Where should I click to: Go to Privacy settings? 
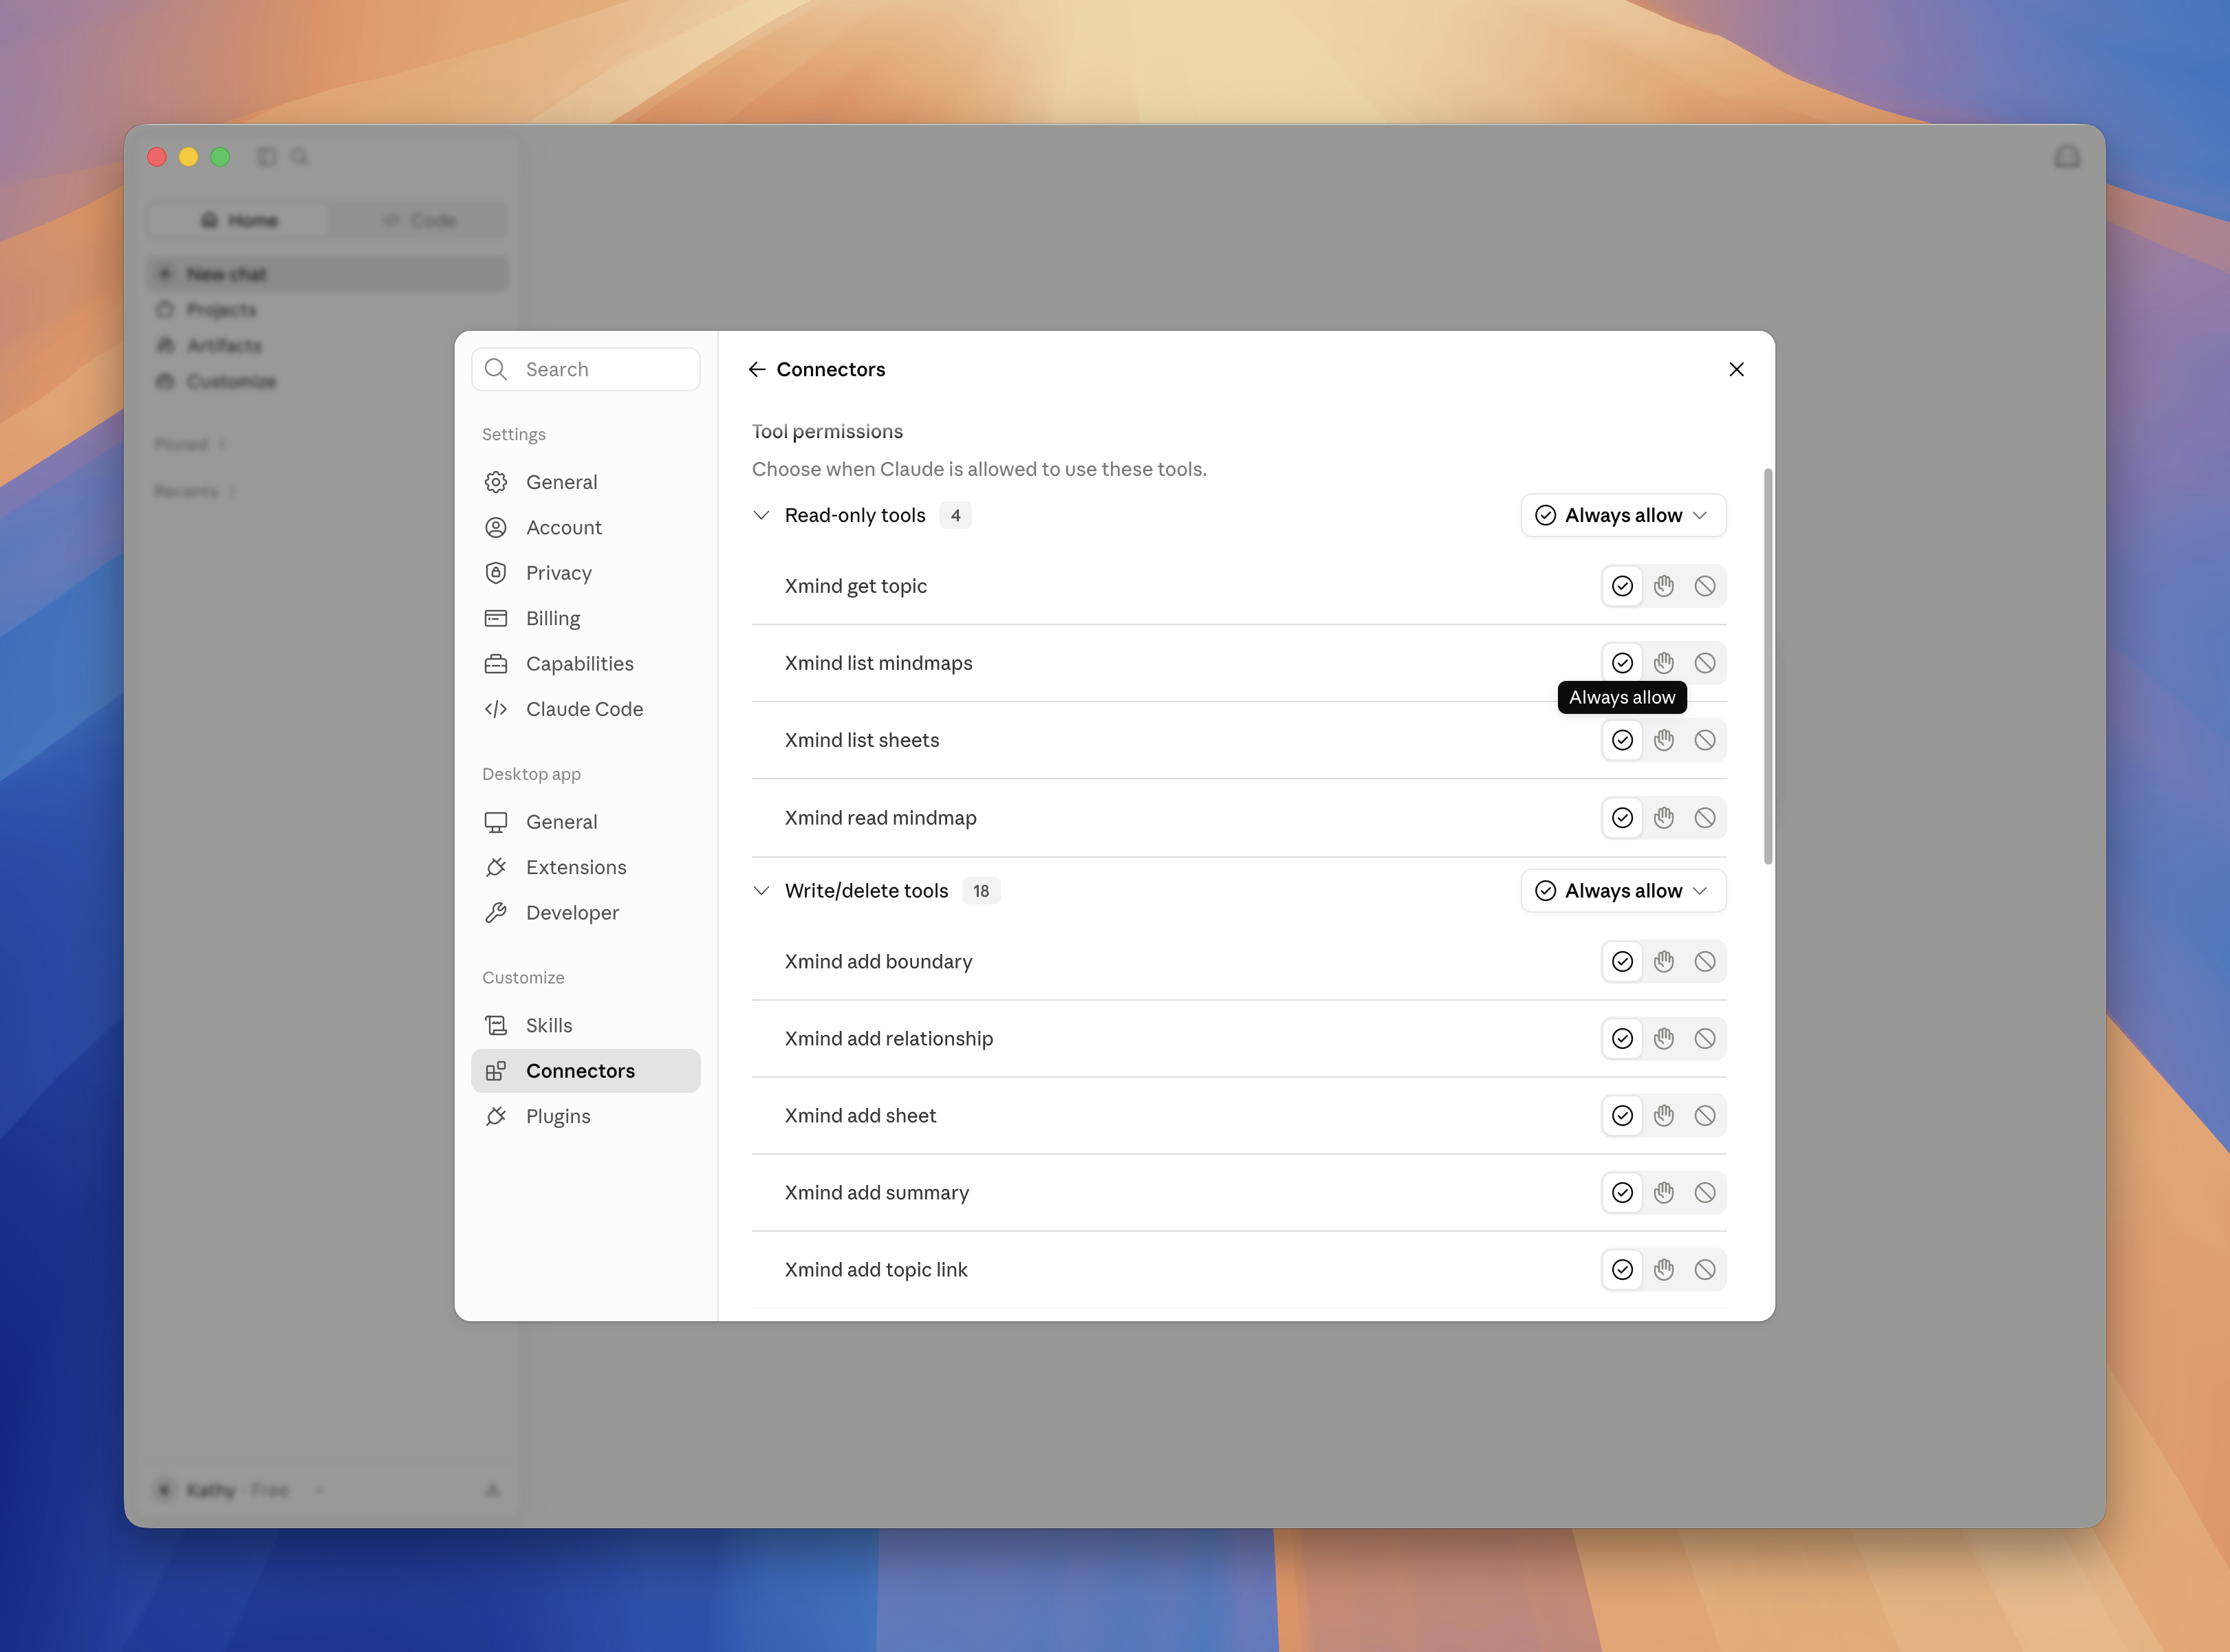pyautogui.click(x=585, y=573)
